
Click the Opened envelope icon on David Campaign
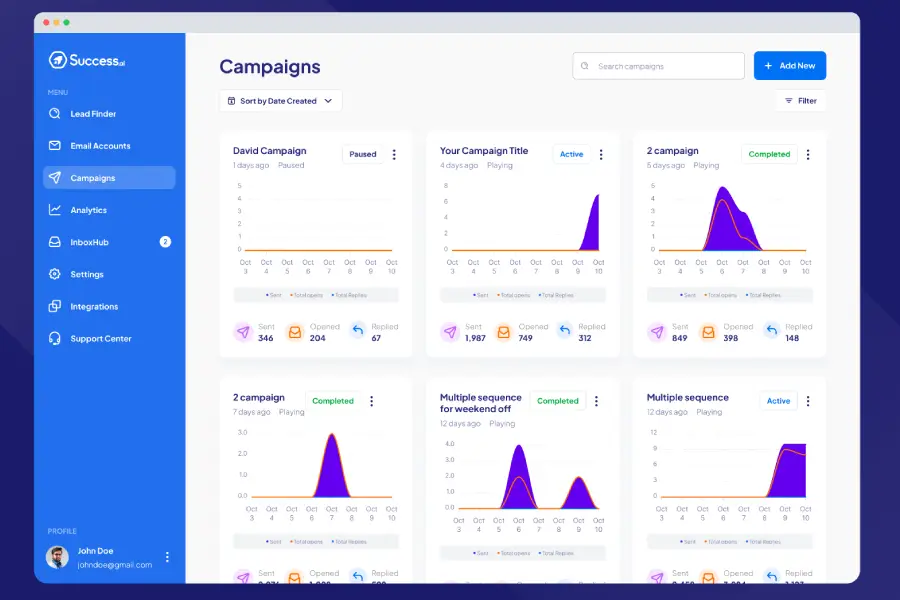295,332
